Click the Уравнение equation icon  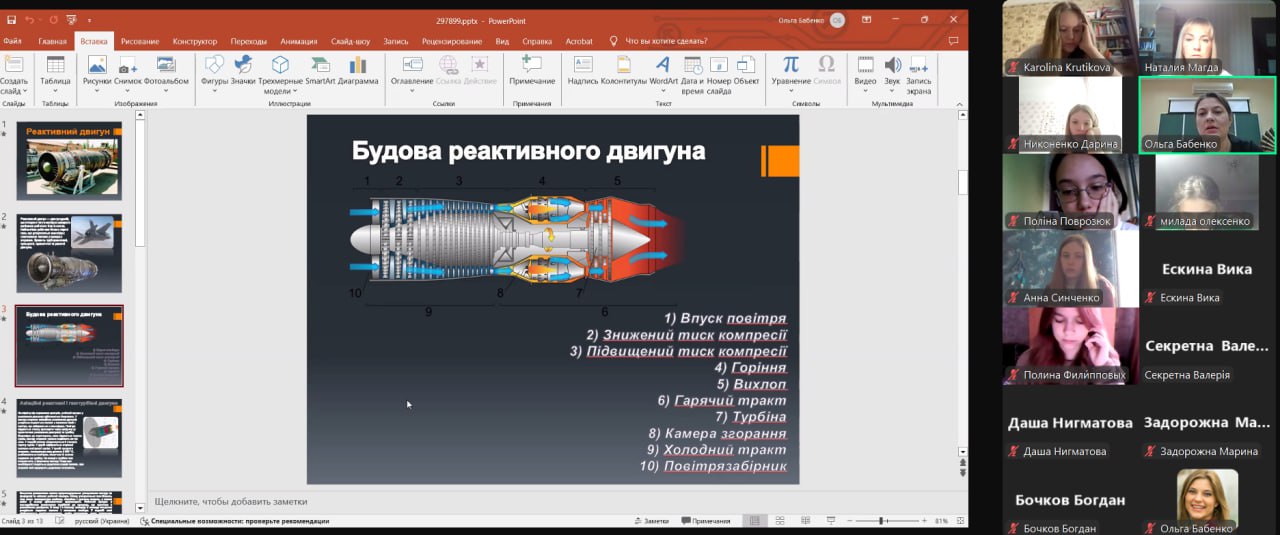click(791, 70)
